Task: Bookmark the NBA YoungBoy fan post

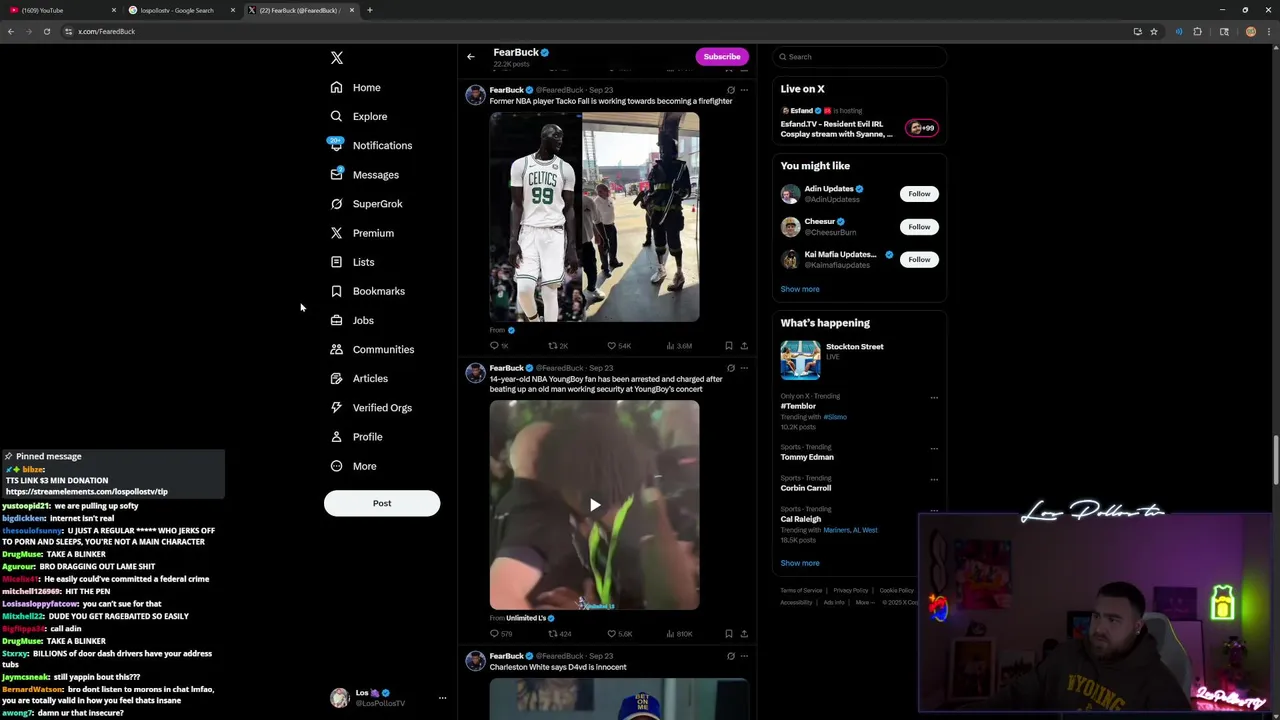Action: point(729,634)
